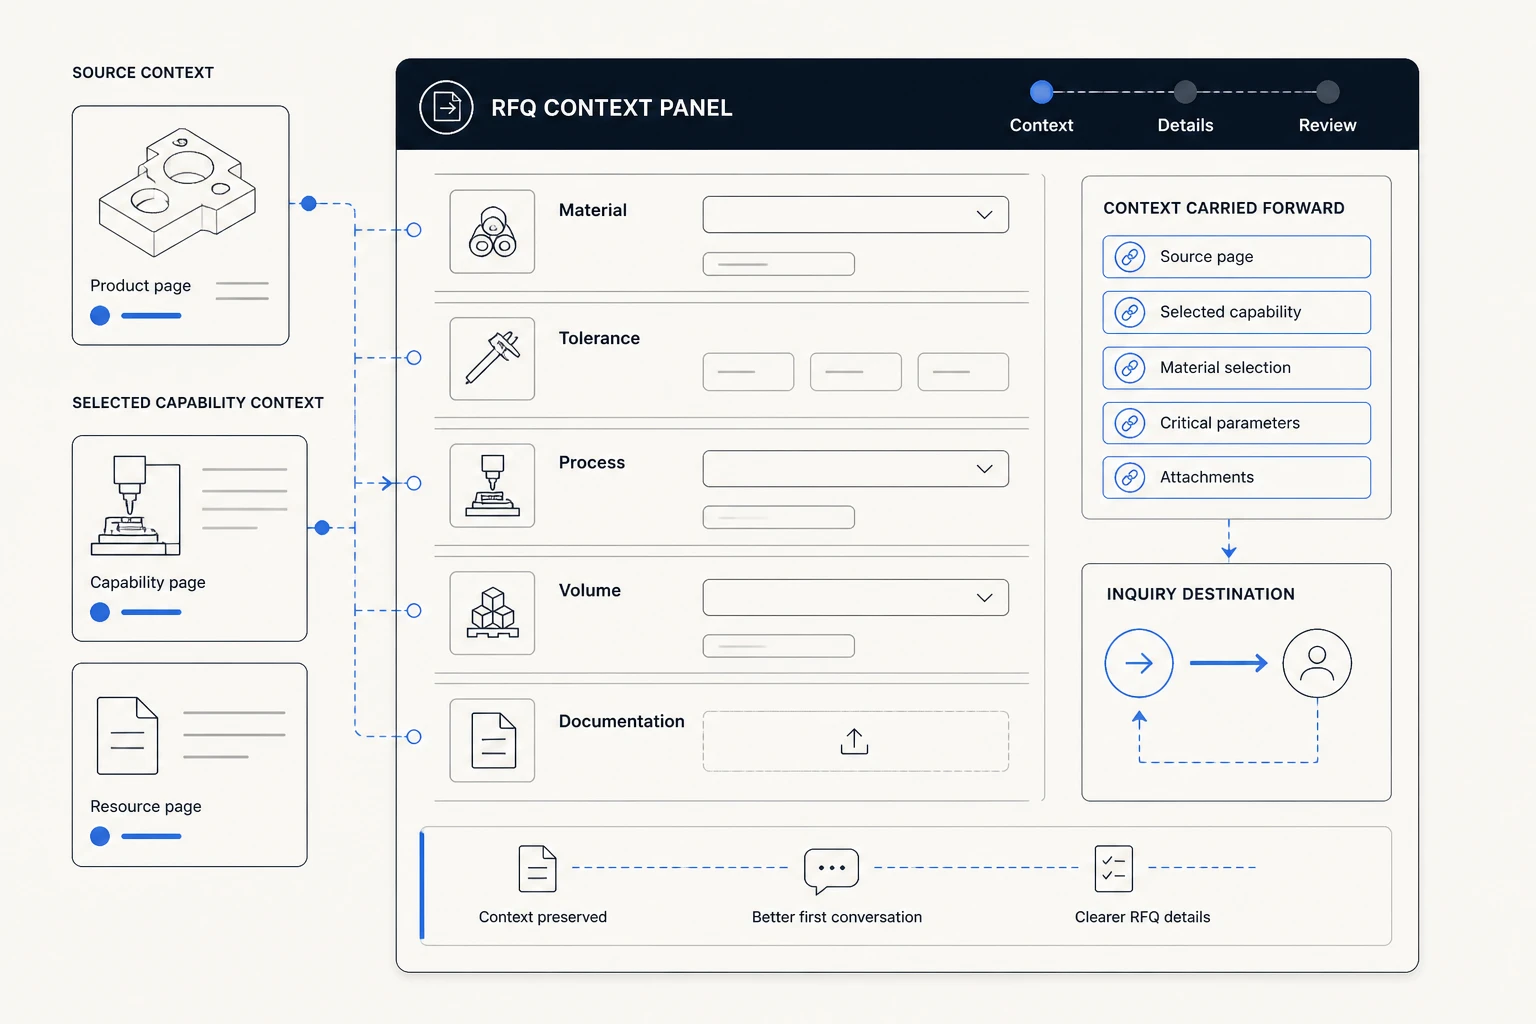Click the link icon beside Attachments
1536x1024 pixels.
click(1130, 478)
